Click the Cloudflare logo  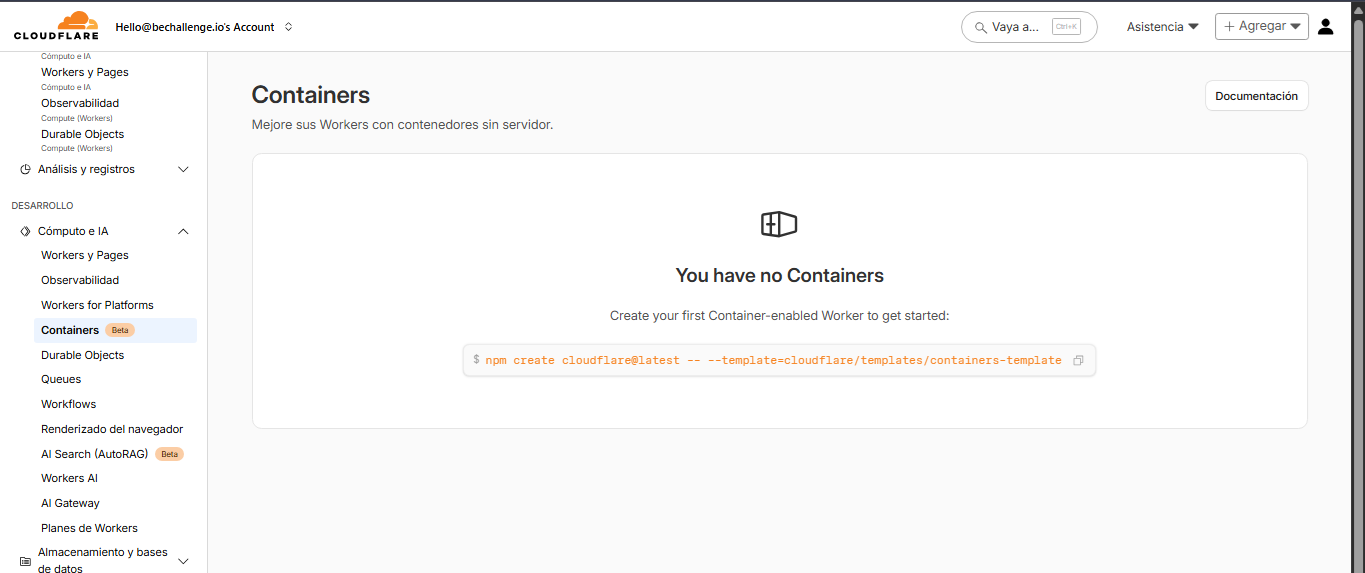[x=56, y=26]
